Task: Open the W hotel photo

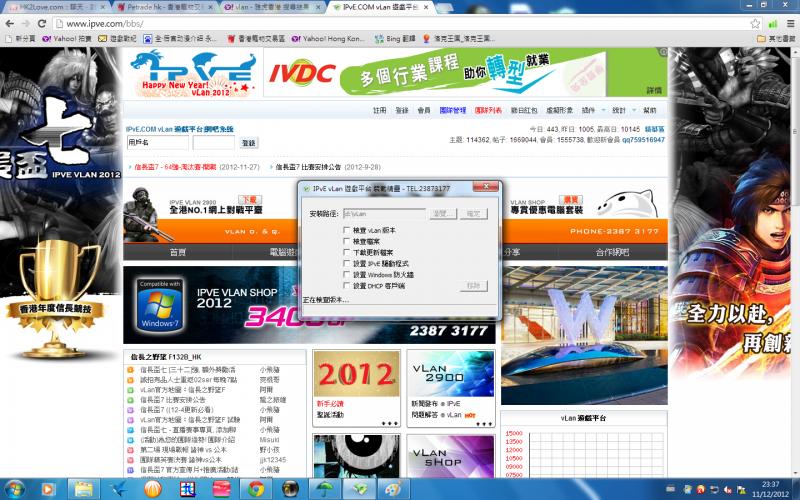Action: 584,335
